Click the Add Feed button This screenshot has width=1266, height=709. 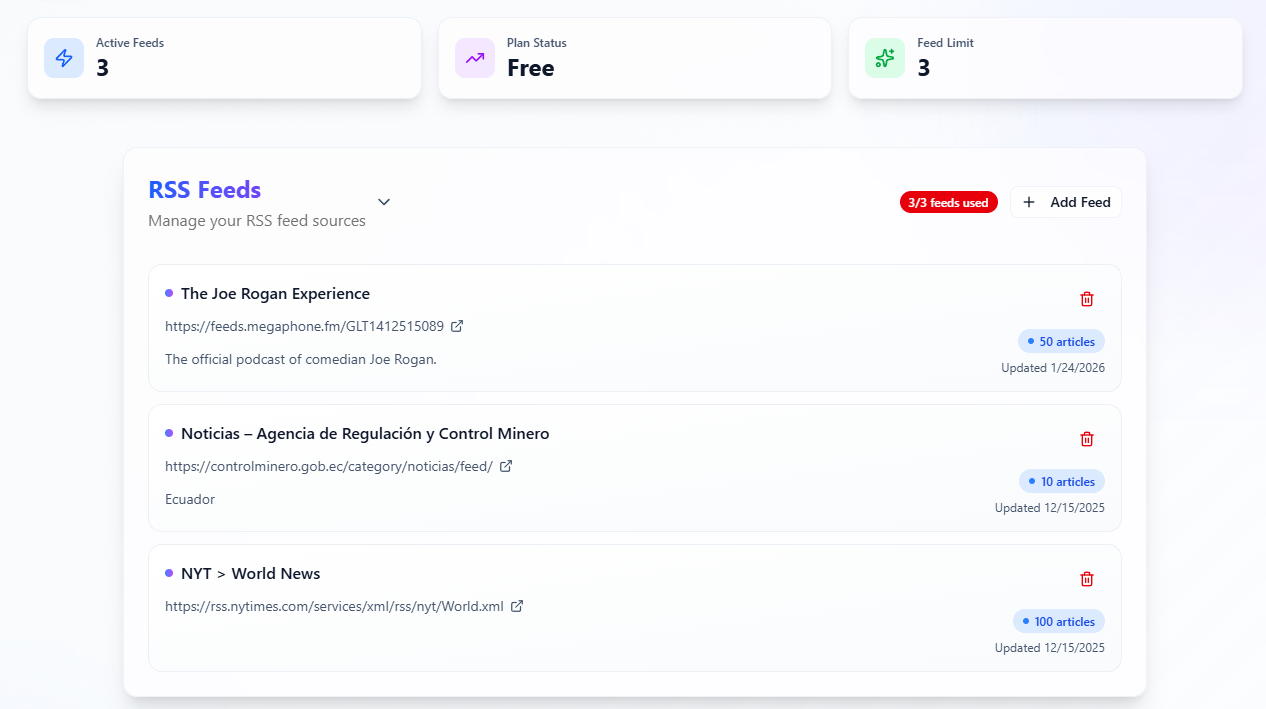tap(1066, 202)
